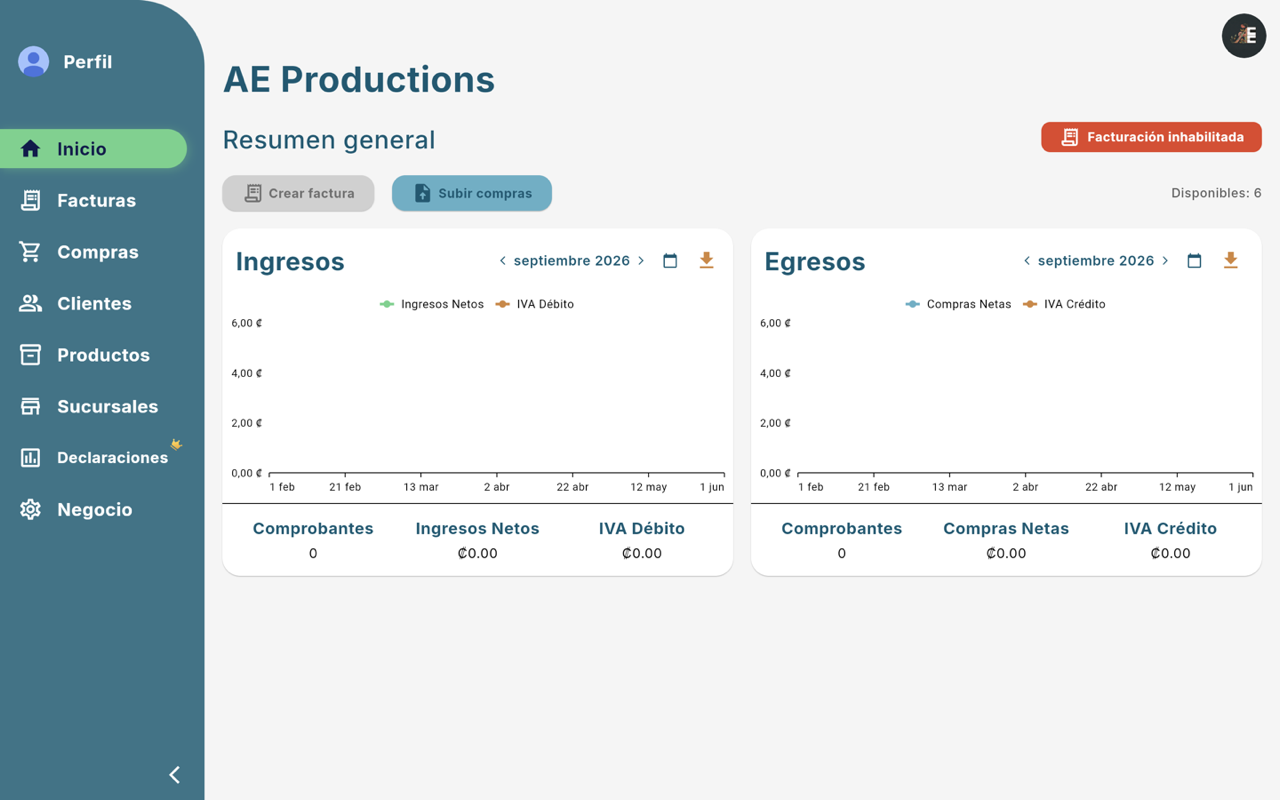The height and width of the screenshot is (800, 1280).
Task: Click the receipt icon beside Facturas
Action: pos(31,200)
